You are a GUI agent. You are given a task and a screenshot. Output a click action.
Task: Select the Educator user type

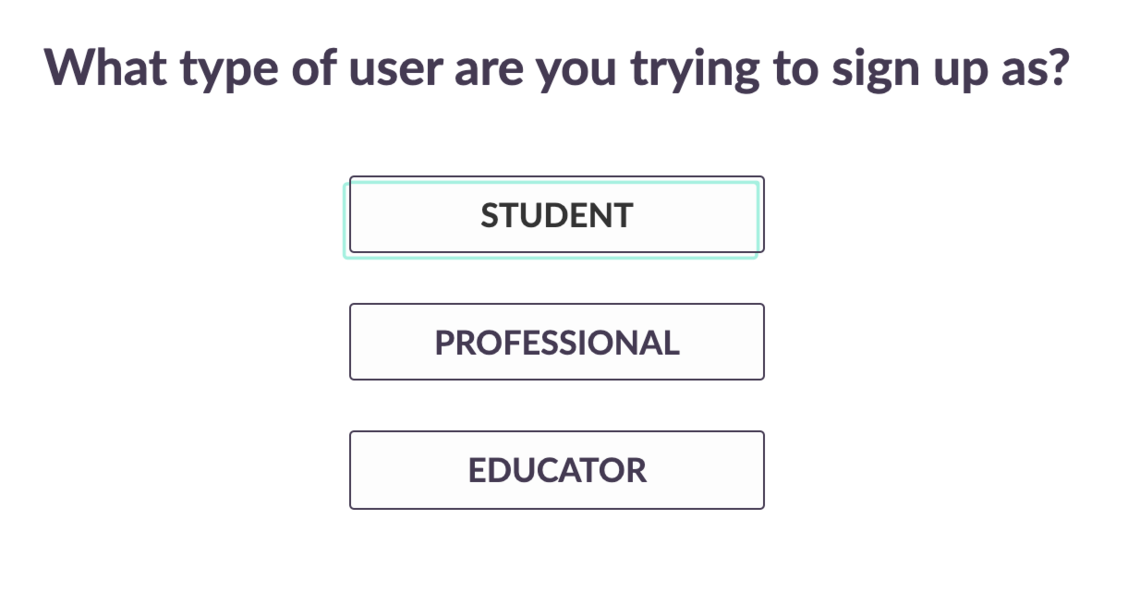click(556, 470)
